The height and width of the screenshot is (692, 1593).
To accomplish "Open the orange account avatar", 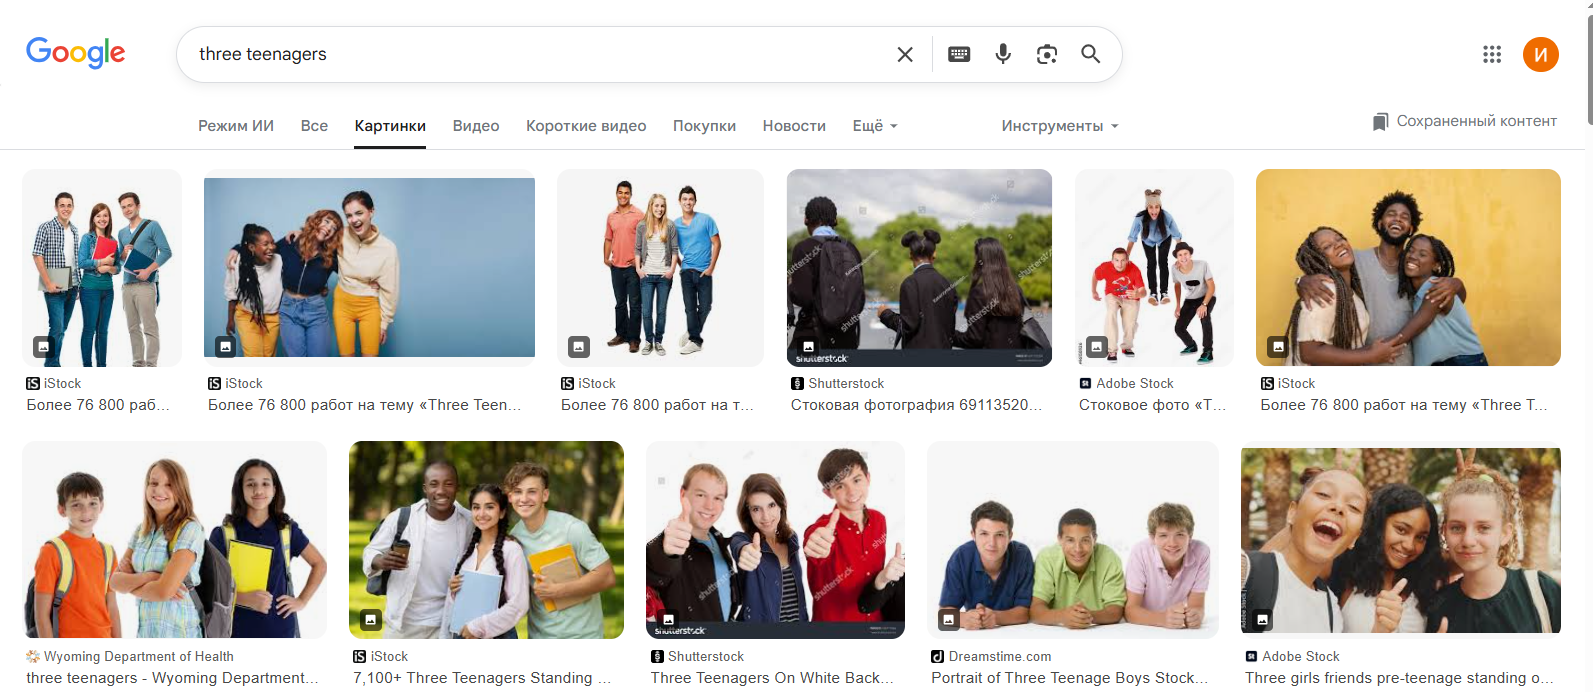I will [x=1541, y=54].
